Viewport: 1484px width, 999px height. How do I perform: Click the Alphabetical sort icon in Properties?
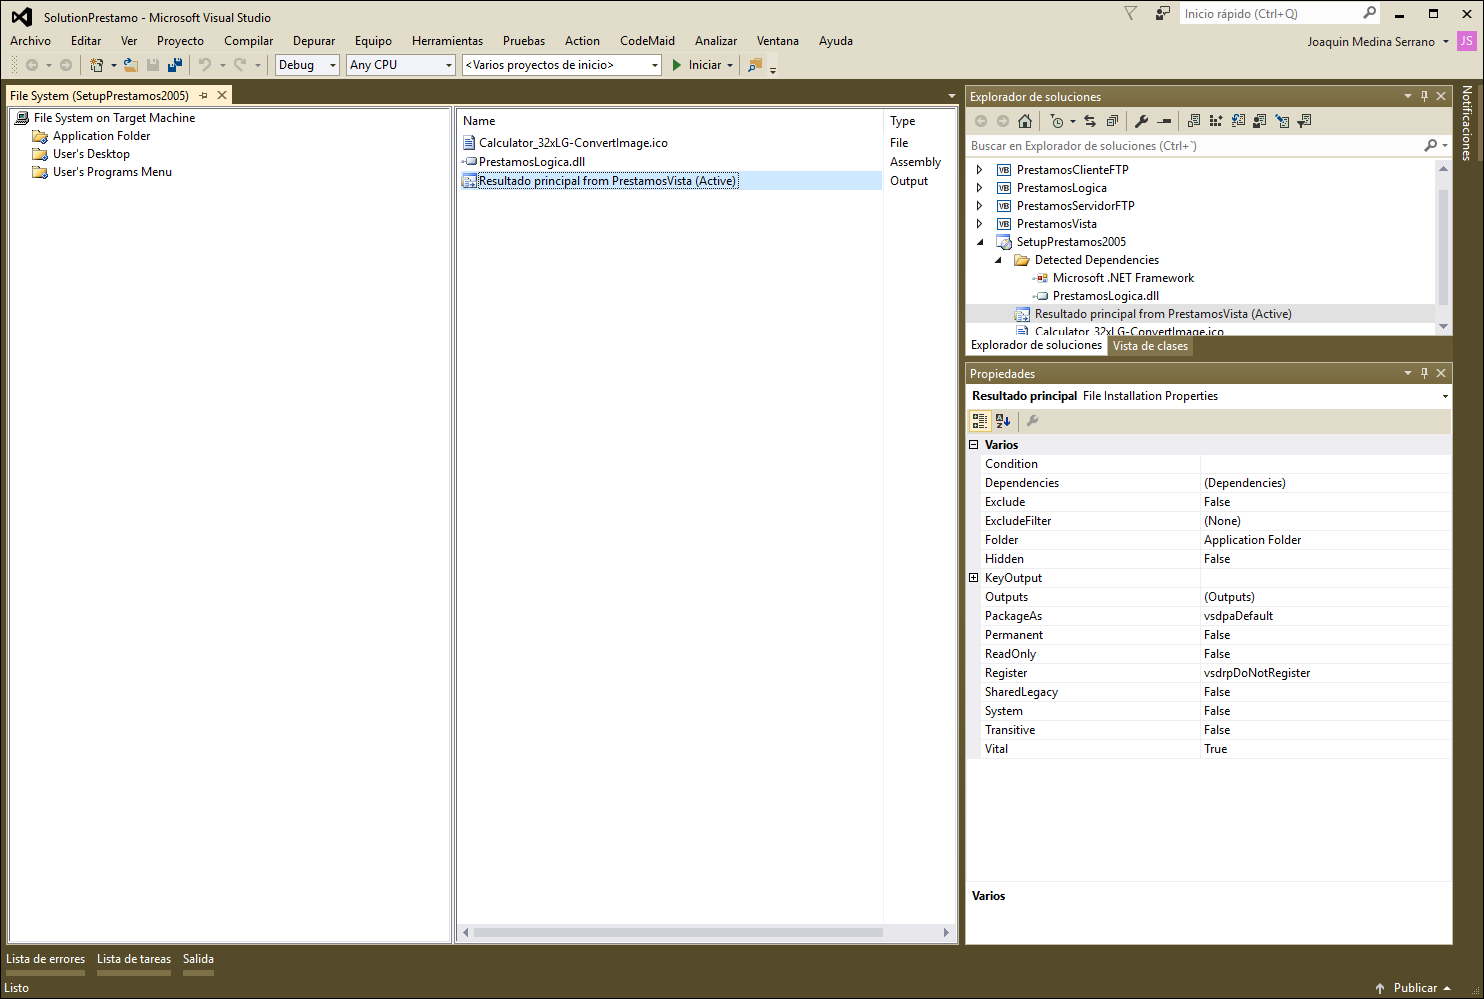pos(1003,421)
